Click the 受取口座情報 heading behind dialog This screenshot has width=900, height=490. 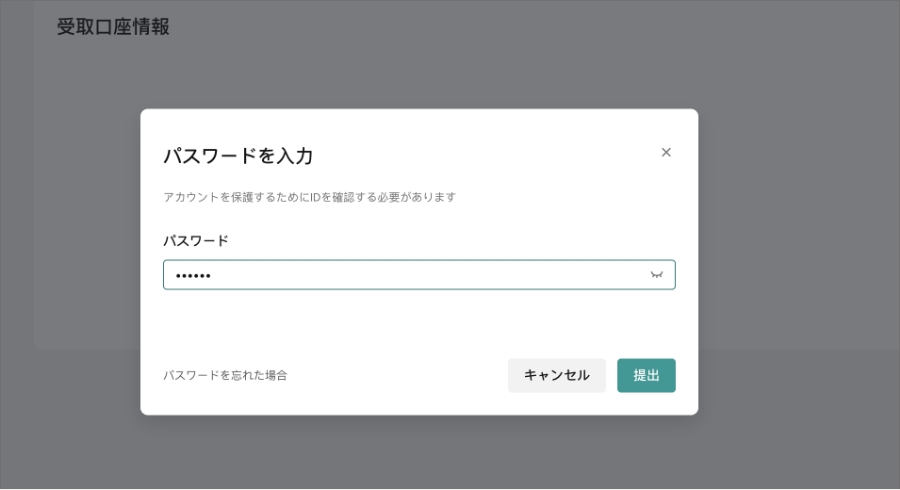tap(113, 27)
